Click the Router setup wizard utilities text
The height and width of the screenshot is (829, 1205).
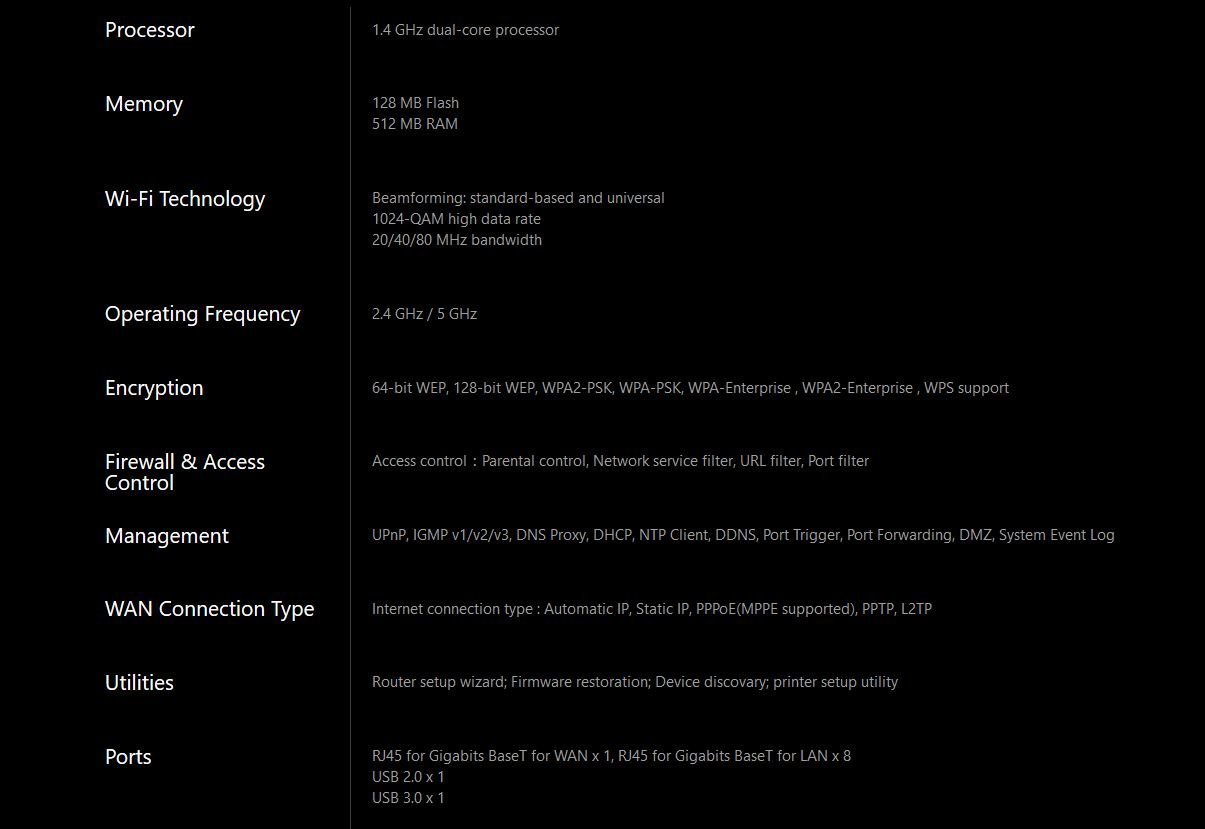coord(440,682)
